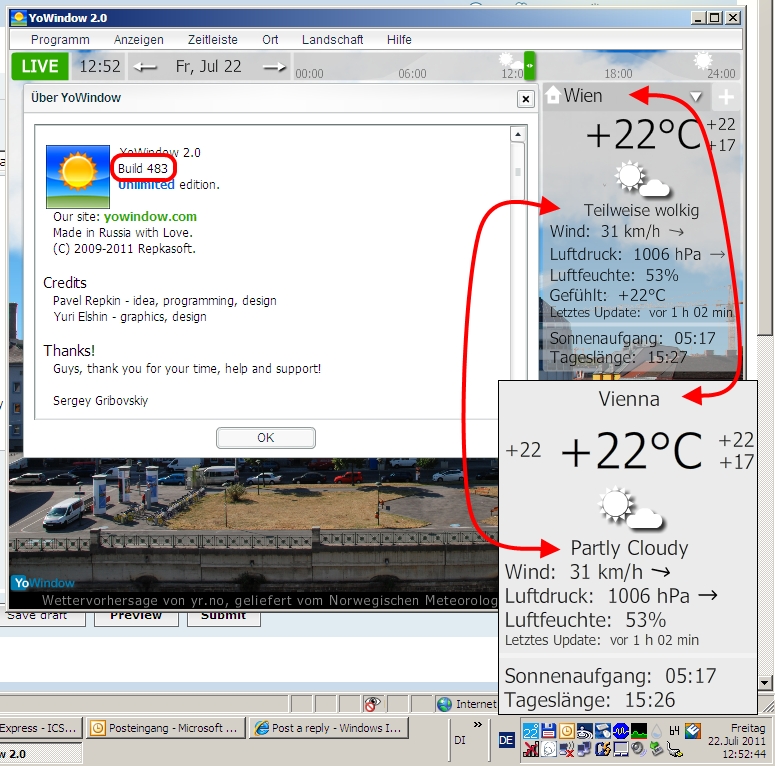Screen dimensions: 775x766
Task: Click the Internet zone status indicator
Action: (x=466, y=704)
